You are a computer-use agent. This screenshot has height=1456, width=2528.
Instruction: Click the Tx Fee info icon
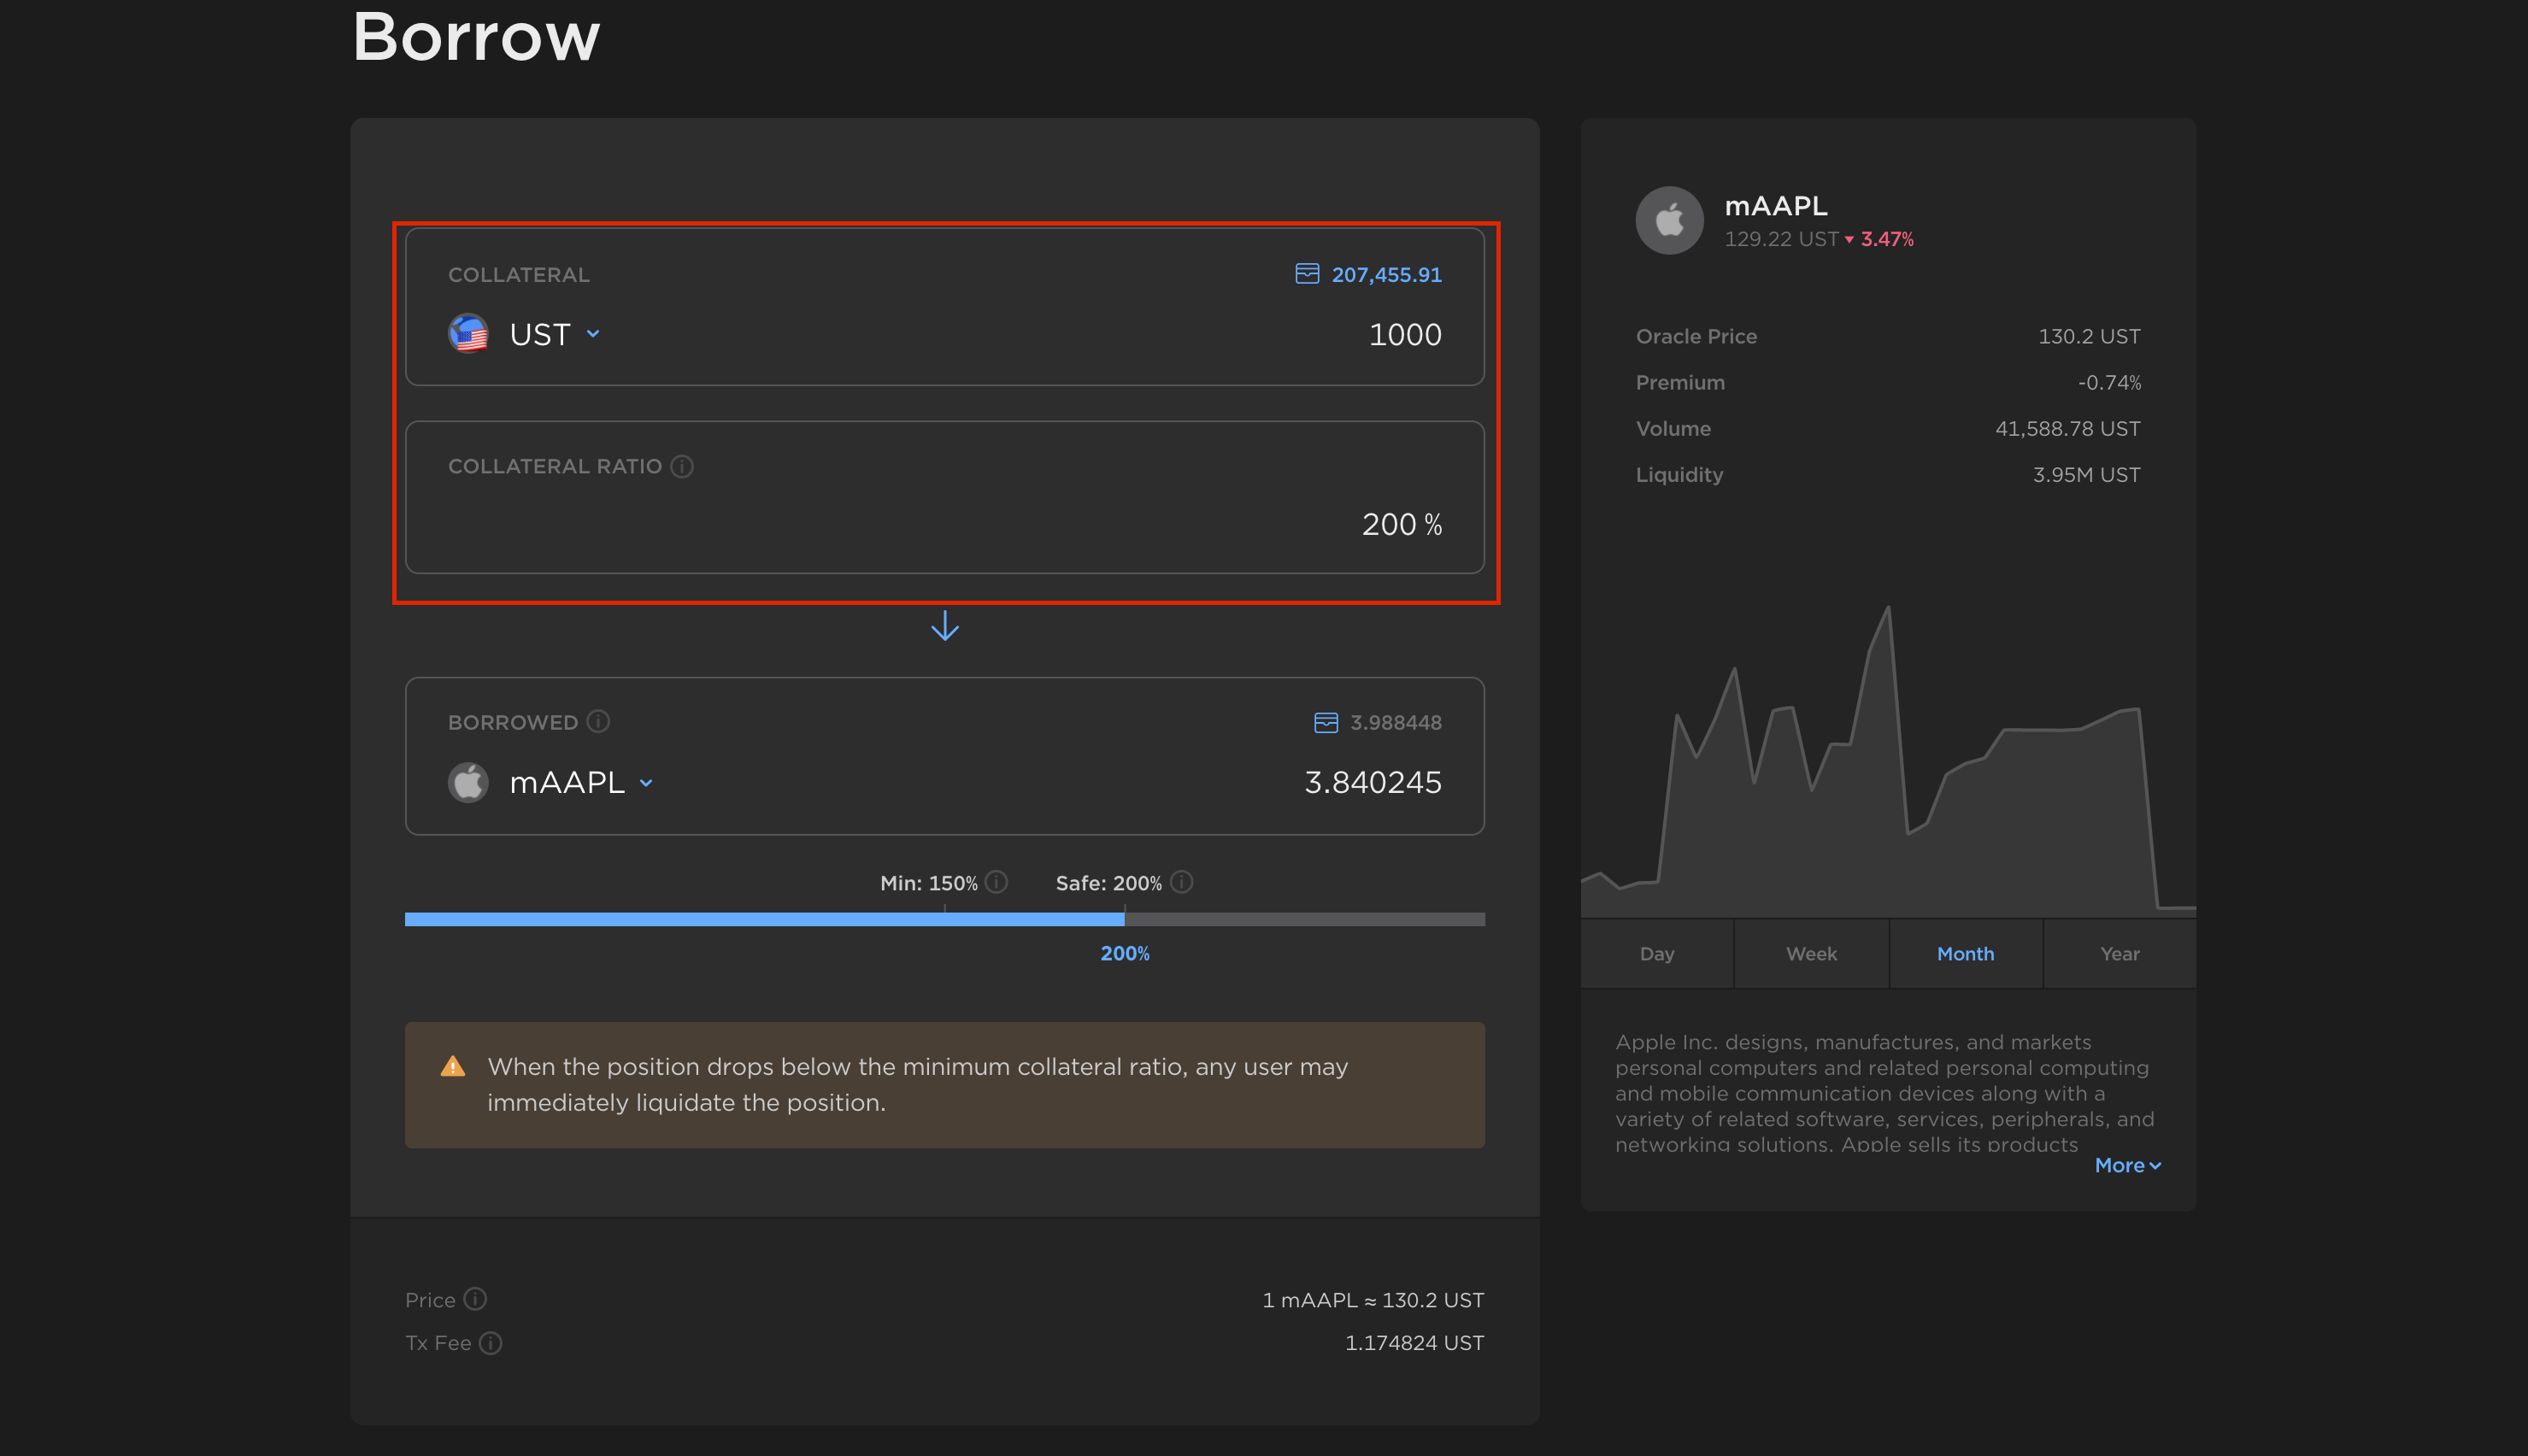click(x=490, y=1343)
